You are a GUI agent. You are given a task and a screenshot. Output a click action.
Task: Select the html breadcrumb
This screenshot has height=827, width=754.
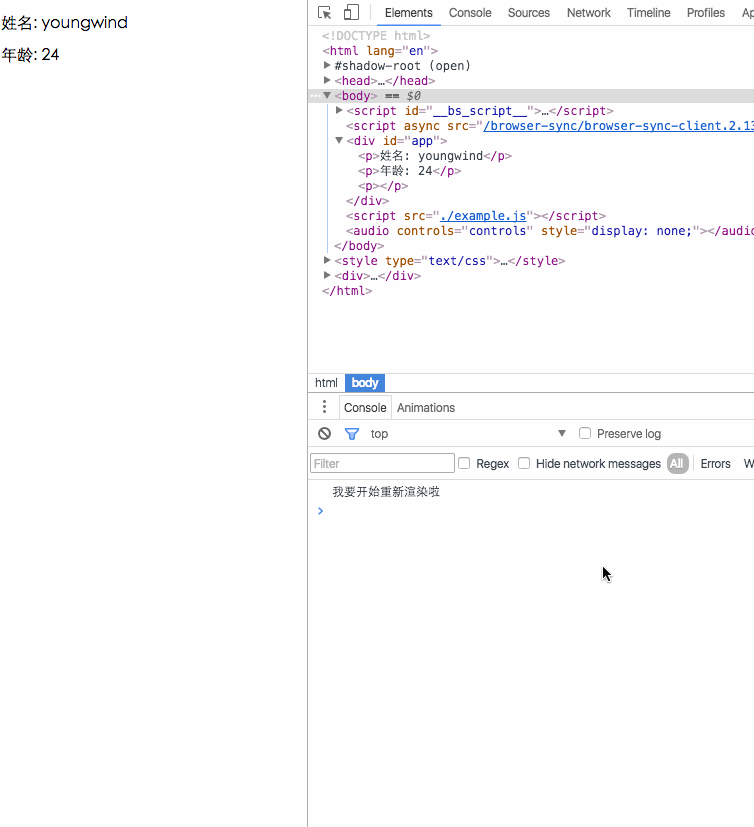[326, 383]
